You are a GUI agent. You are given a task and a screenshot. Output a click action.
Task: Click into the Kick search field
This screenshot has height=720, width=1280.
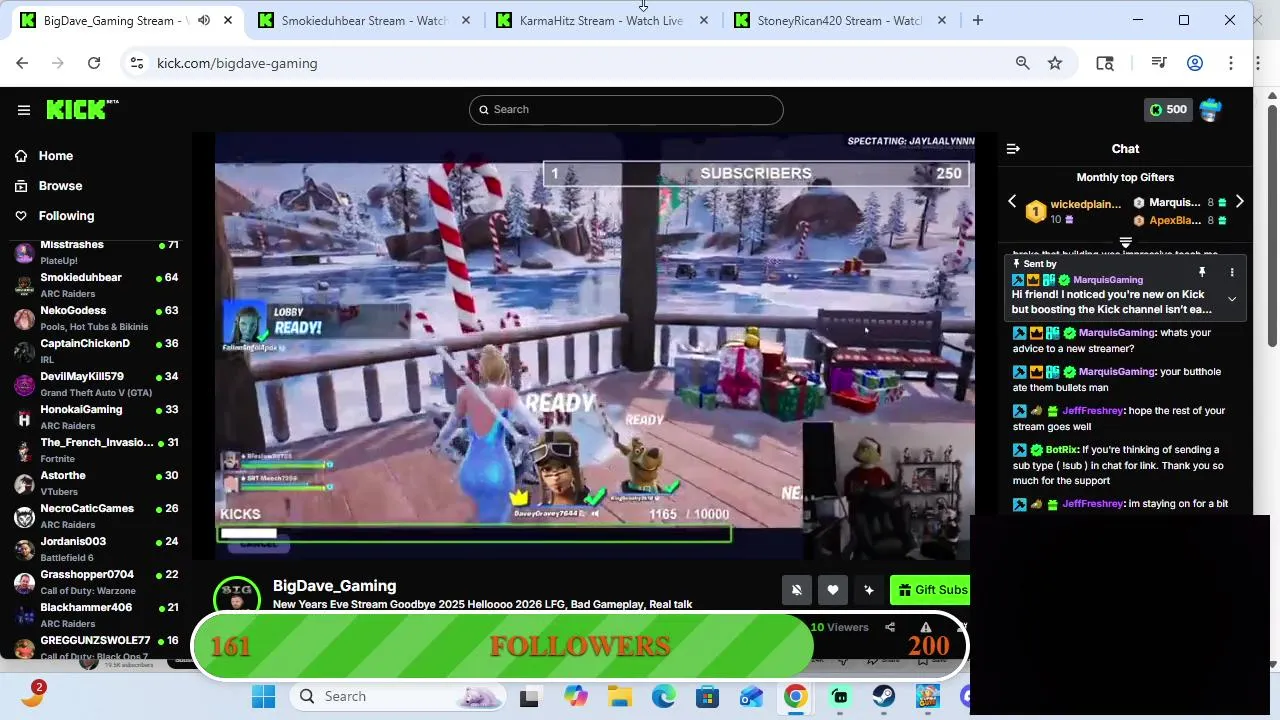click(626, 110)
